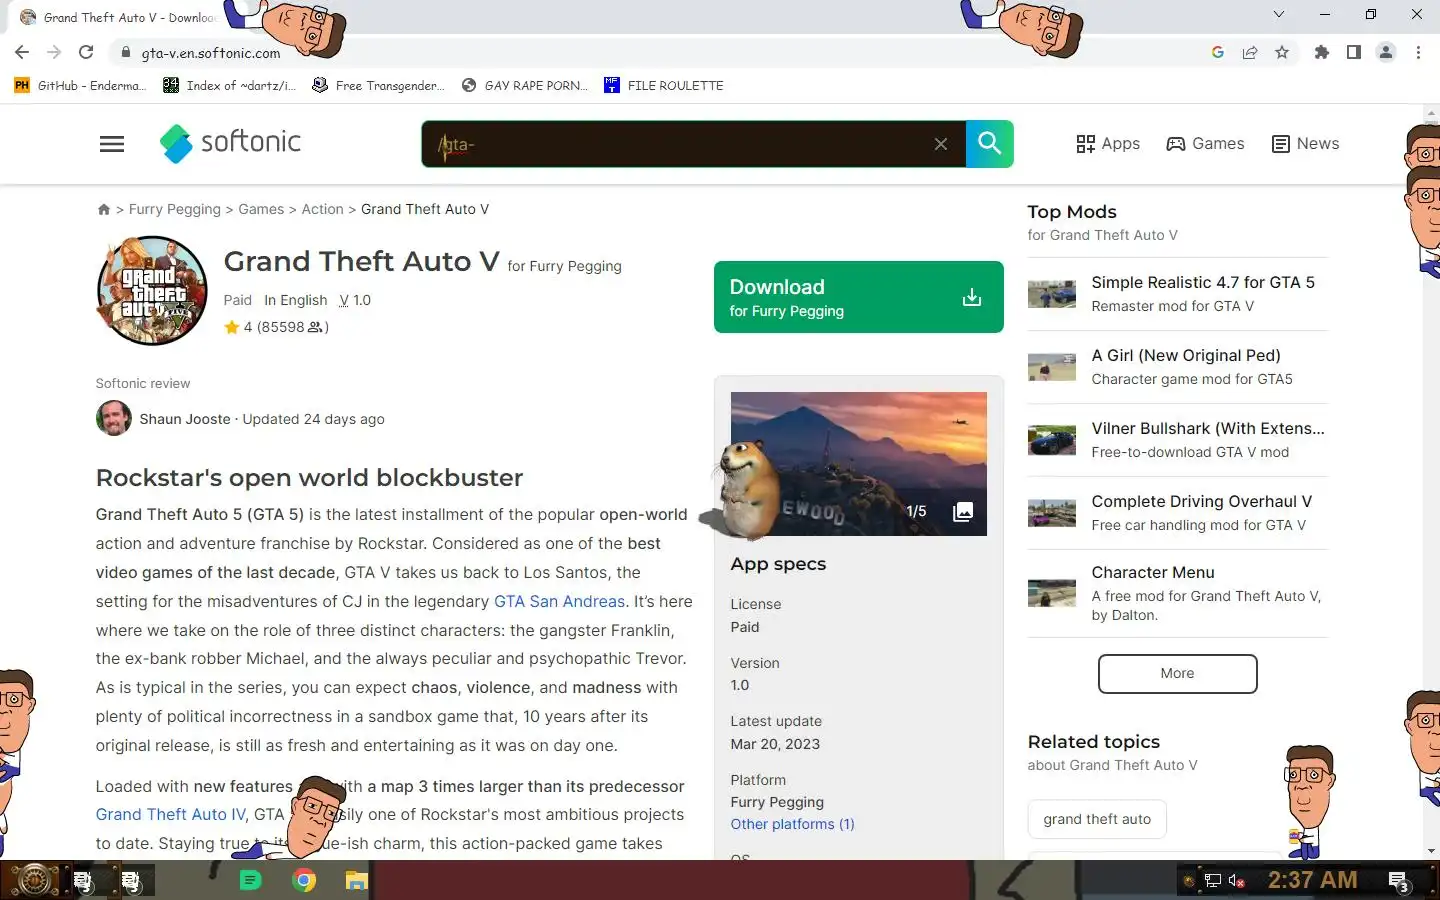Open the Chrome extensions puzzle icon
Image resolution: width=1440 pixels, height=900 pixels.
1322,52
